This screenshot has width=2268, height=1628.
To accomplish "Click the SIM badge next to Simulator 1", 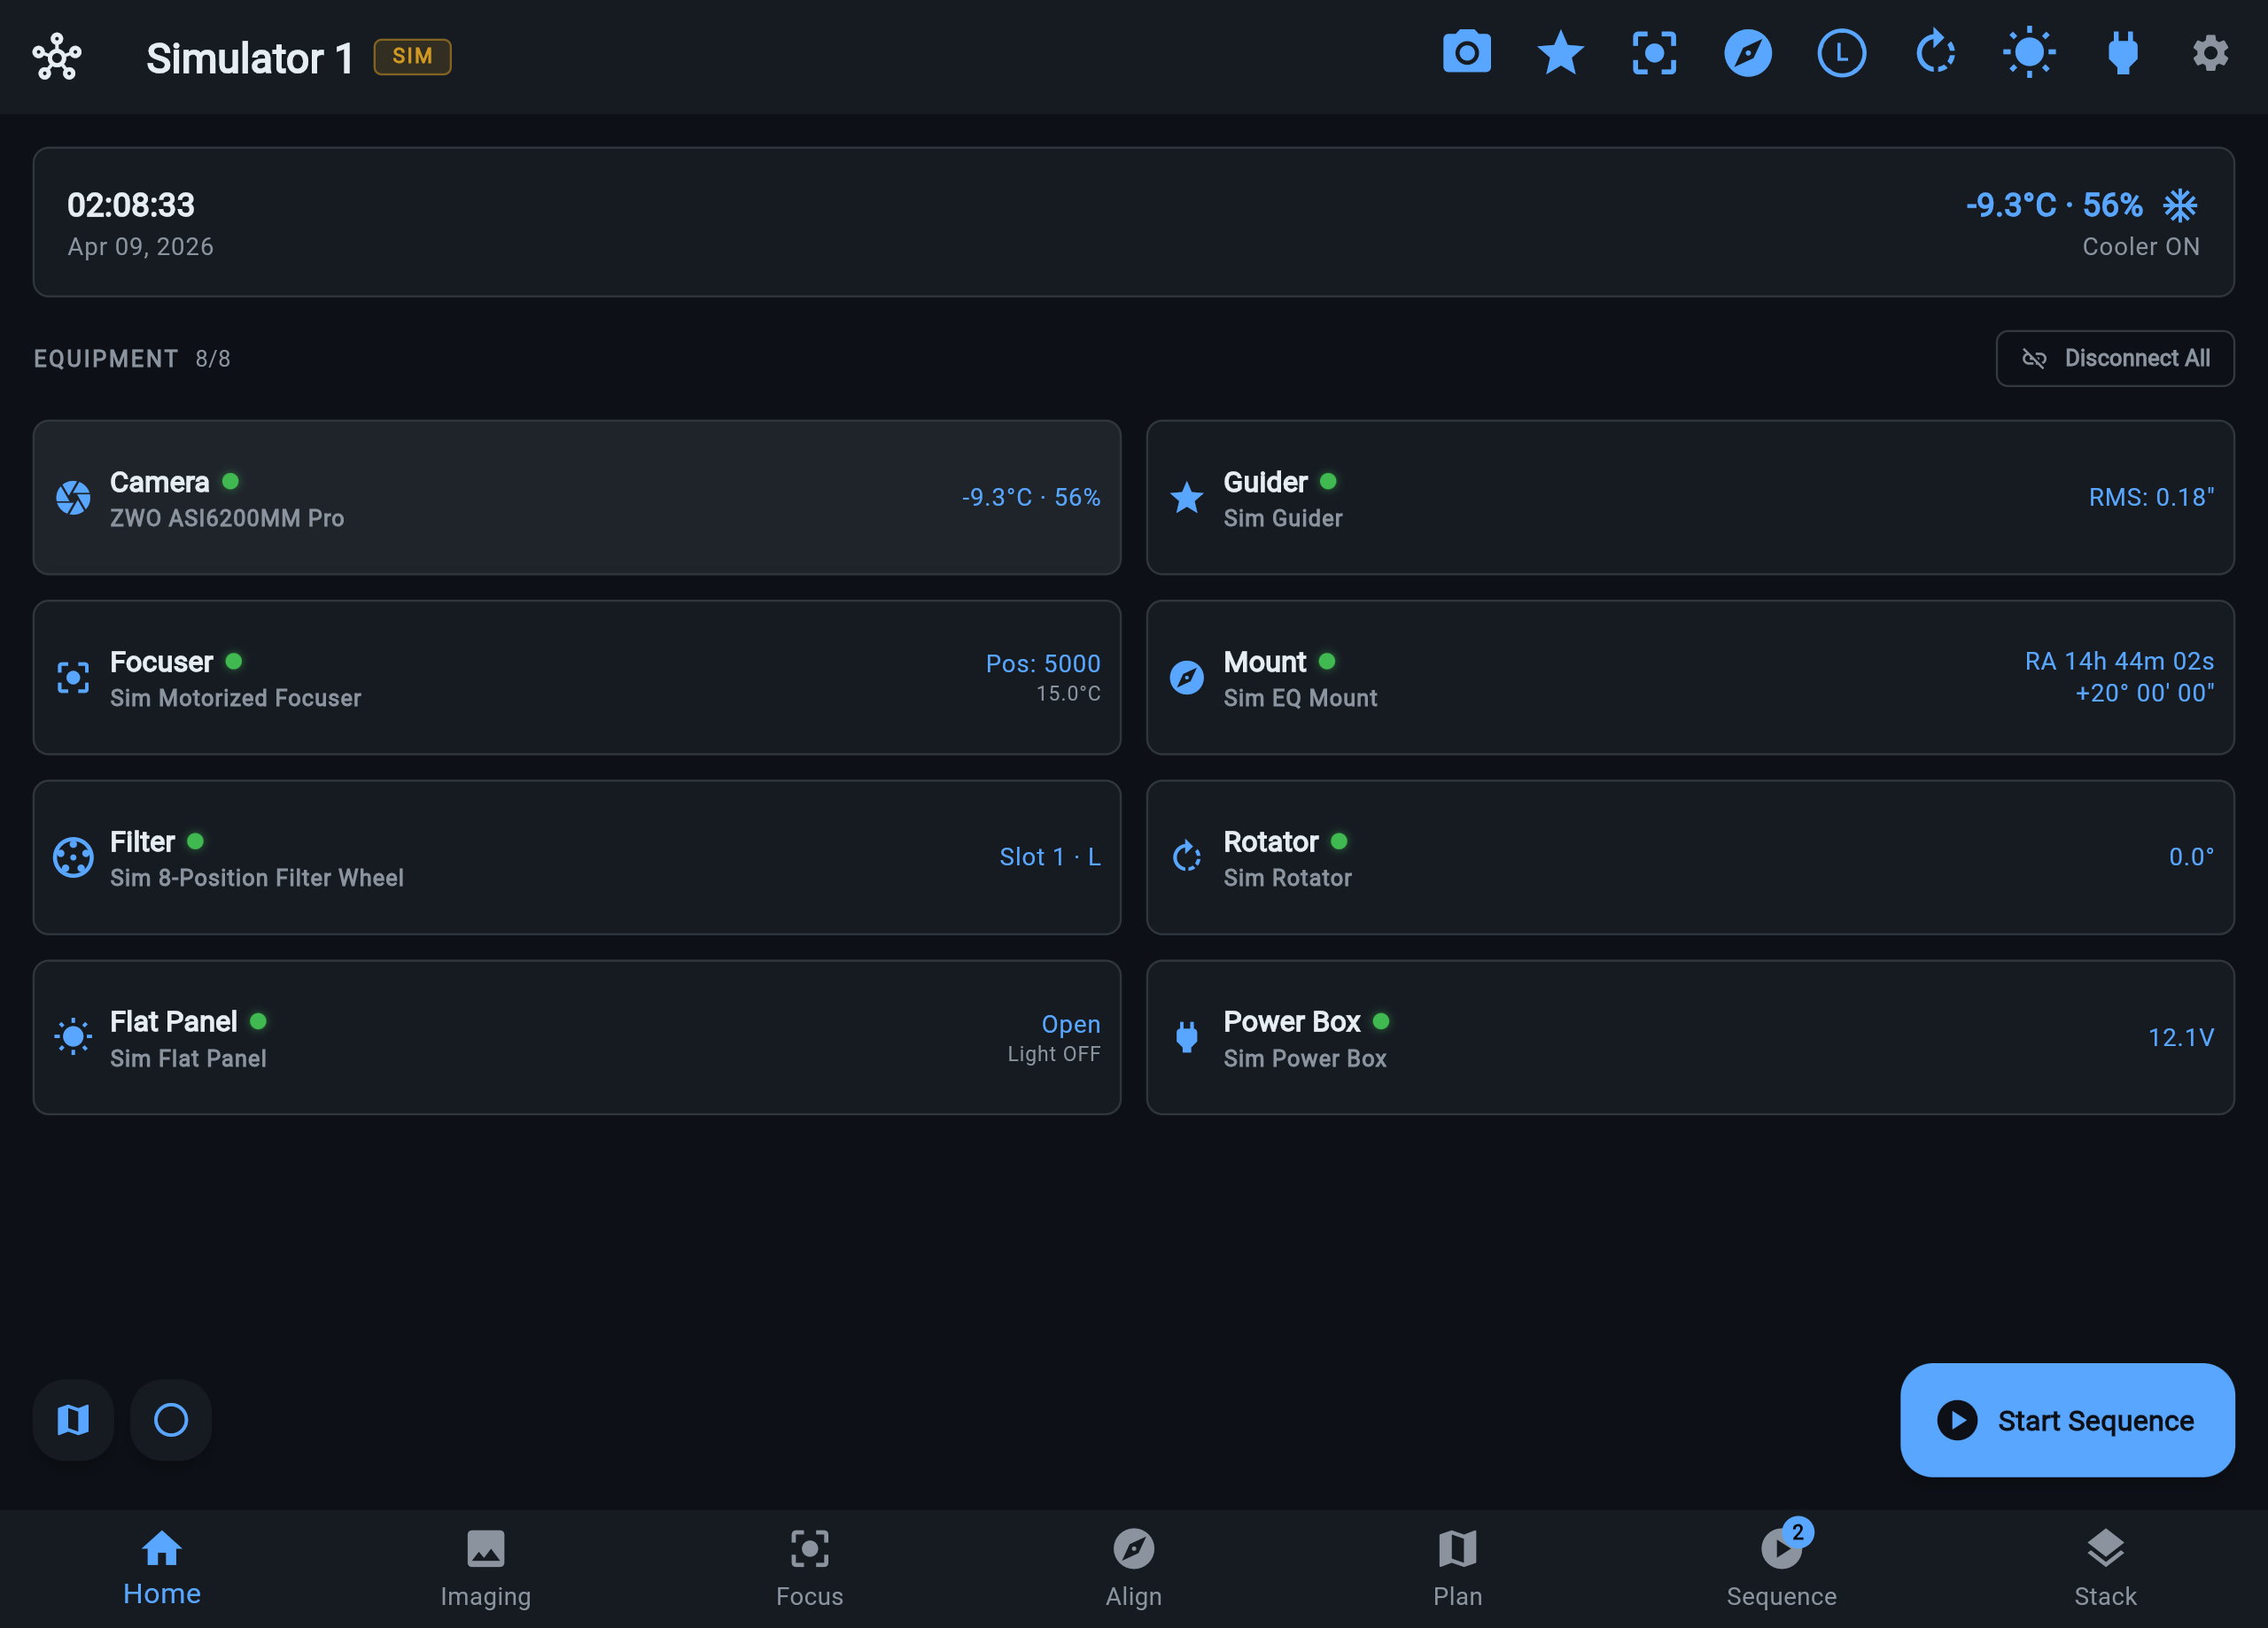I will tap(412, 56).
